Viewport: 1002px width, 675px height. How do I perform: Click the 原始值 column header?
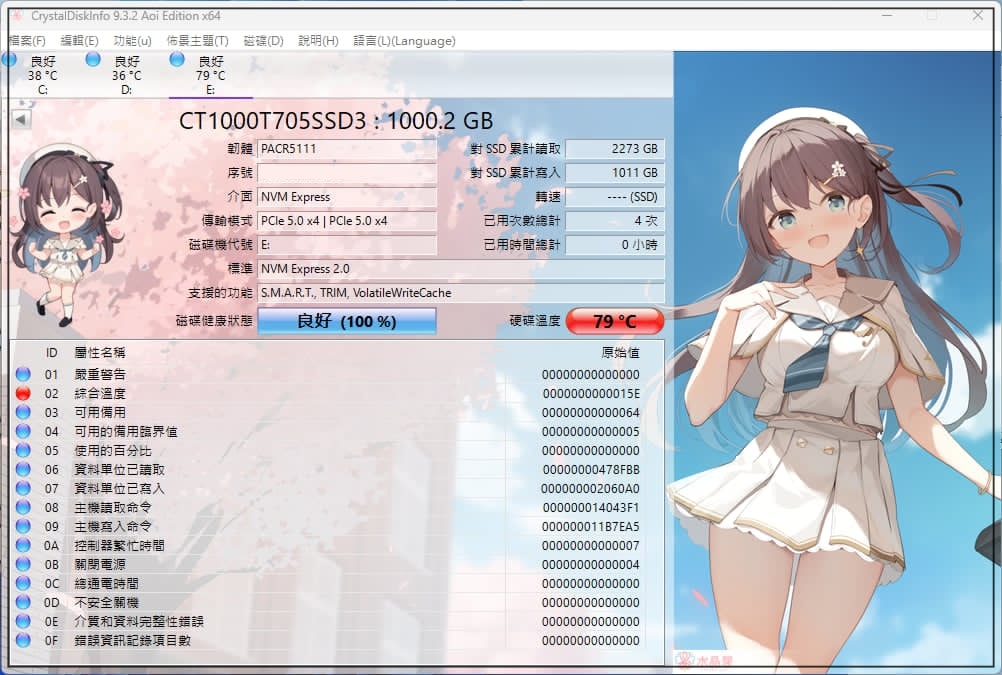[x=620, y=352]
